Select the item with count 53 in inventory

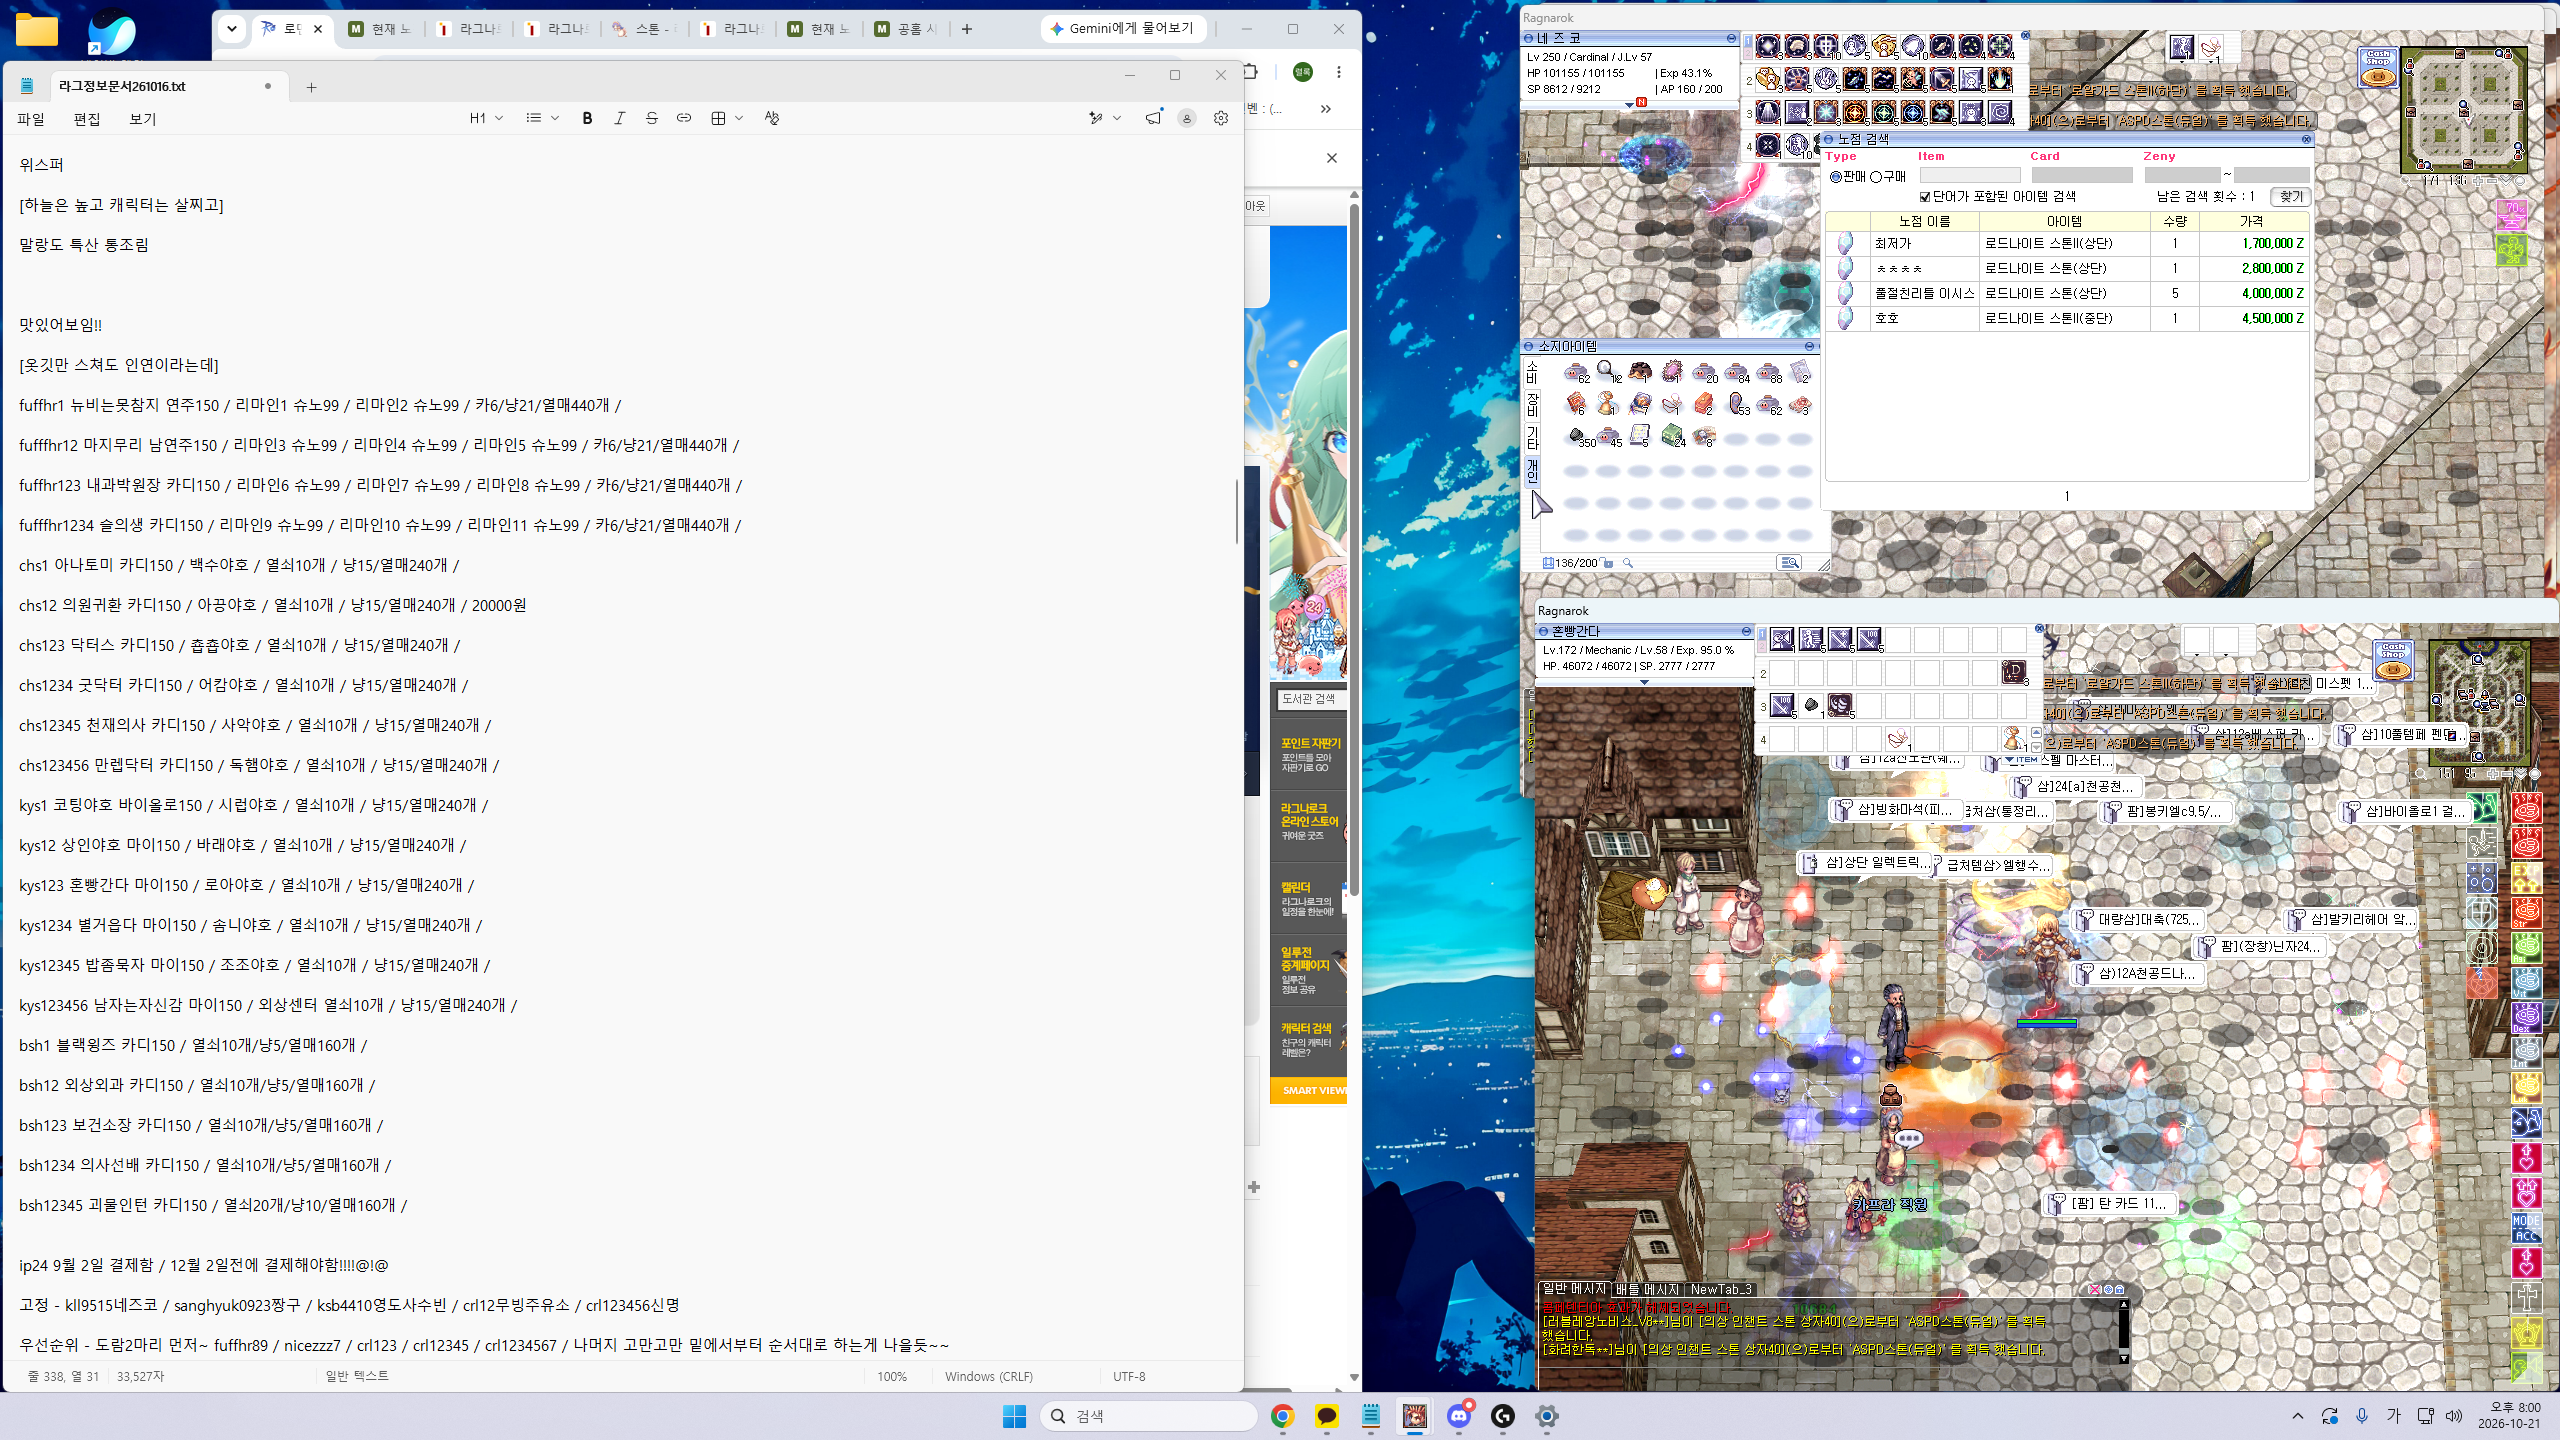pyautogui.click(x=1738, y=404)
